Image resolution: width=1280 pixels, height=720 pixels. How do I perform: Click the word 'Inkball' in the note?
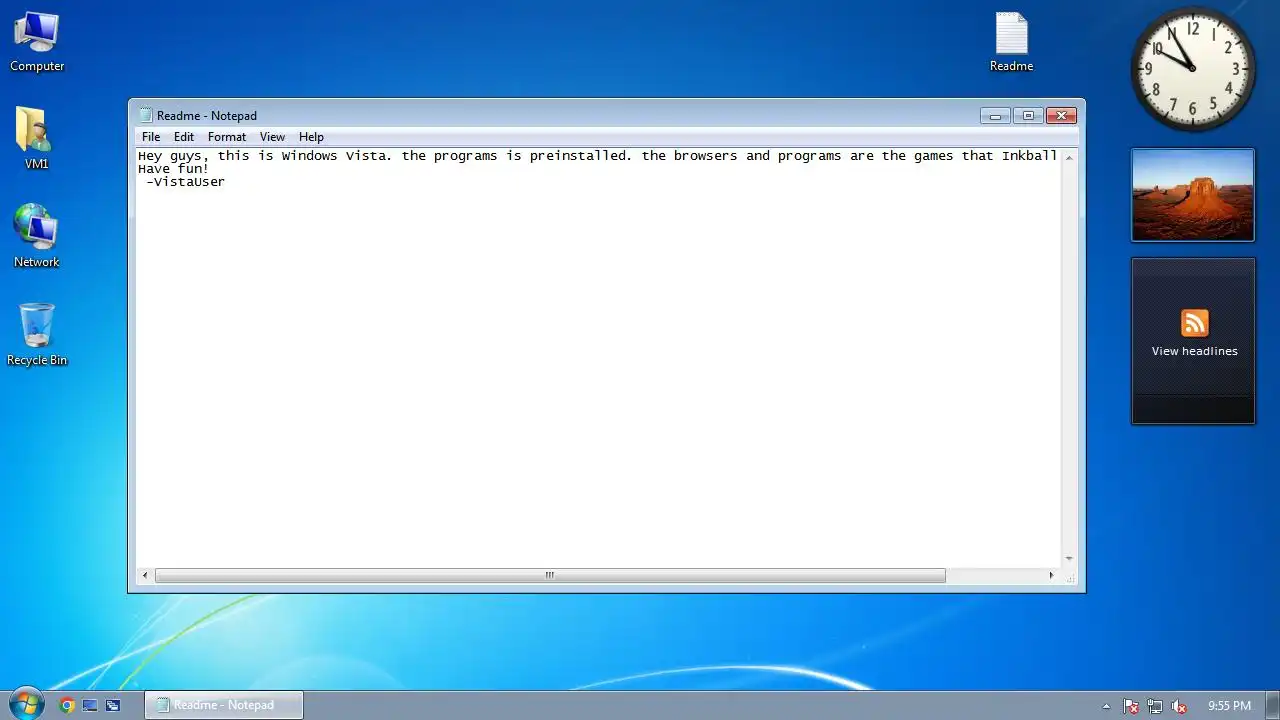1029,155
